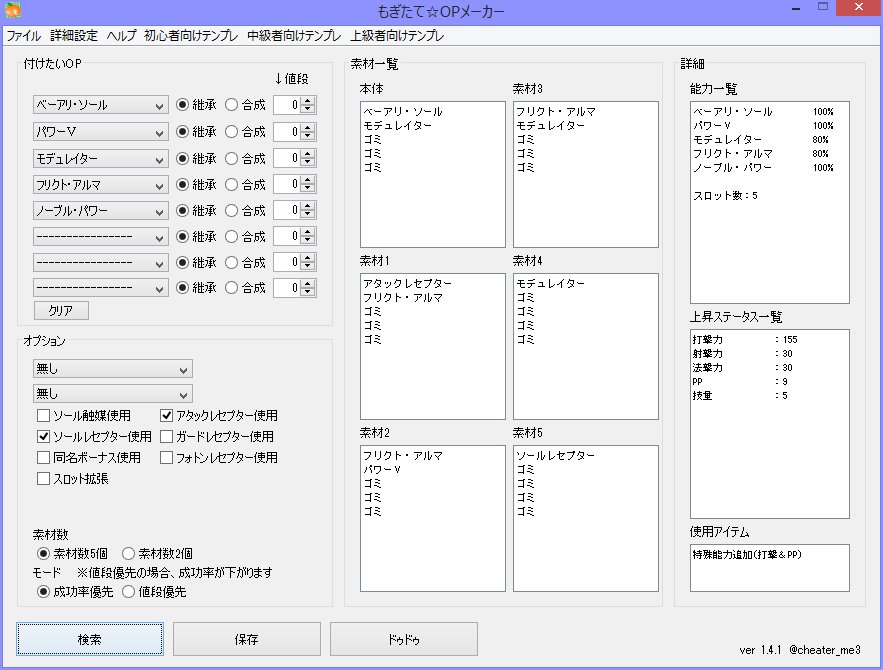The image size is (883, 670).
Task: Click ソールレセプター in 素材5 list
Action: tap(555, 455)
